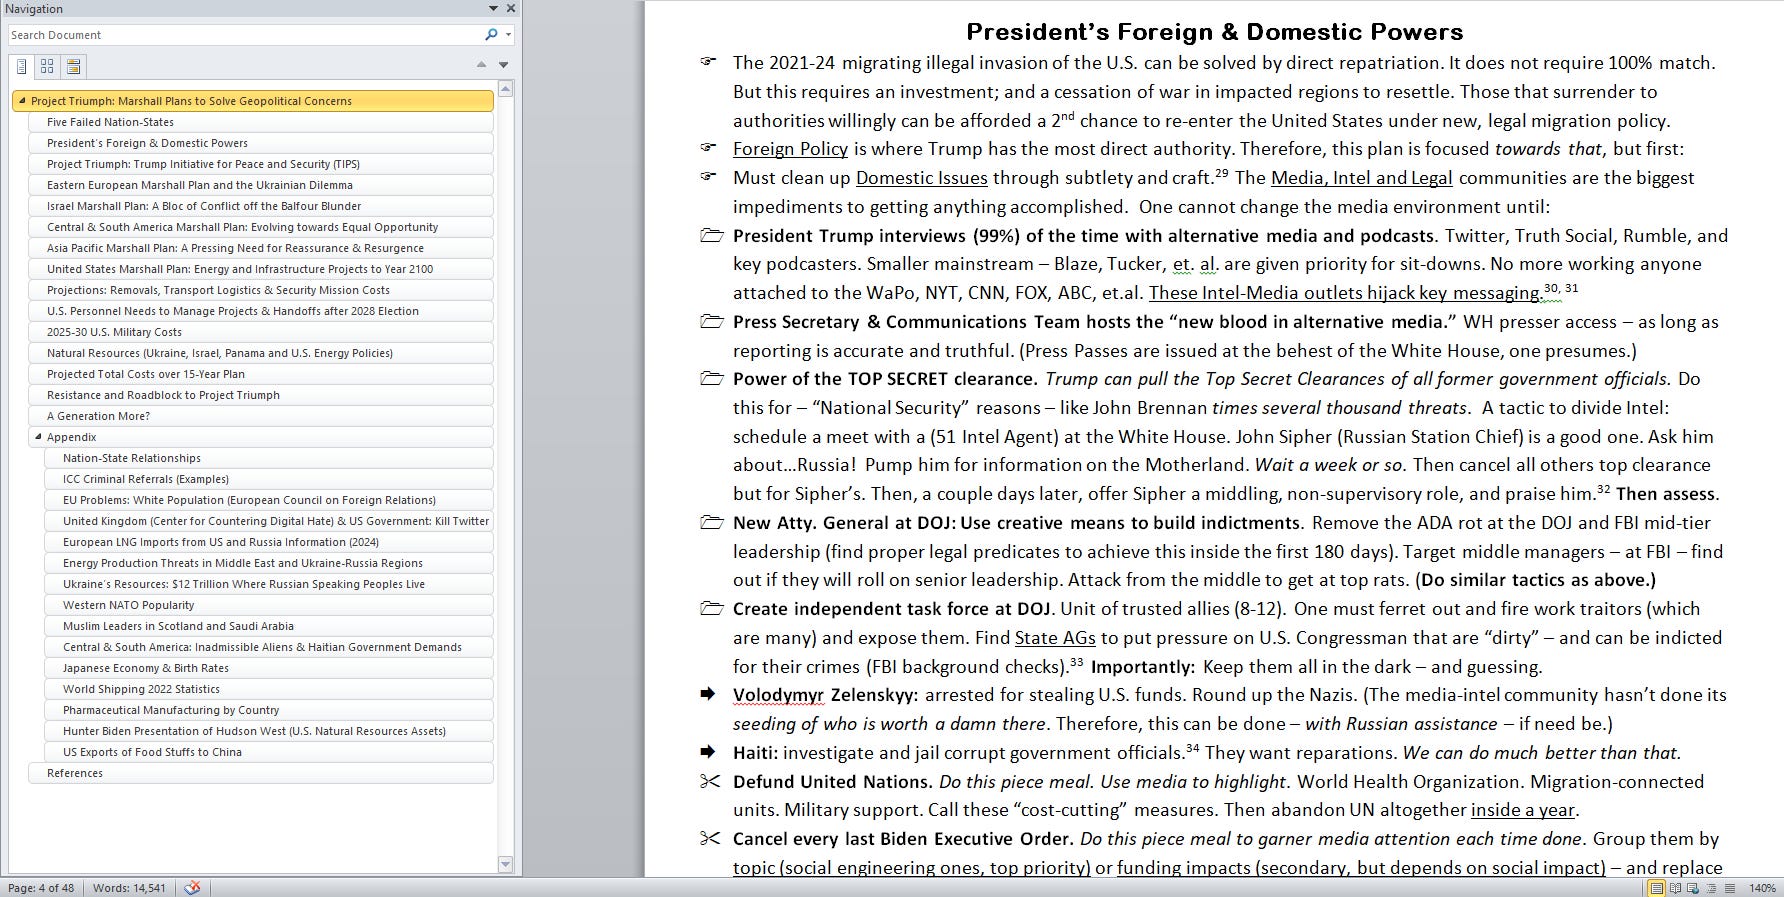Image resolution: width=1784 pixels, height=897 pixels.
Task: Switch to Full Screen Reading view
Action: click(x=1675, y=888)
